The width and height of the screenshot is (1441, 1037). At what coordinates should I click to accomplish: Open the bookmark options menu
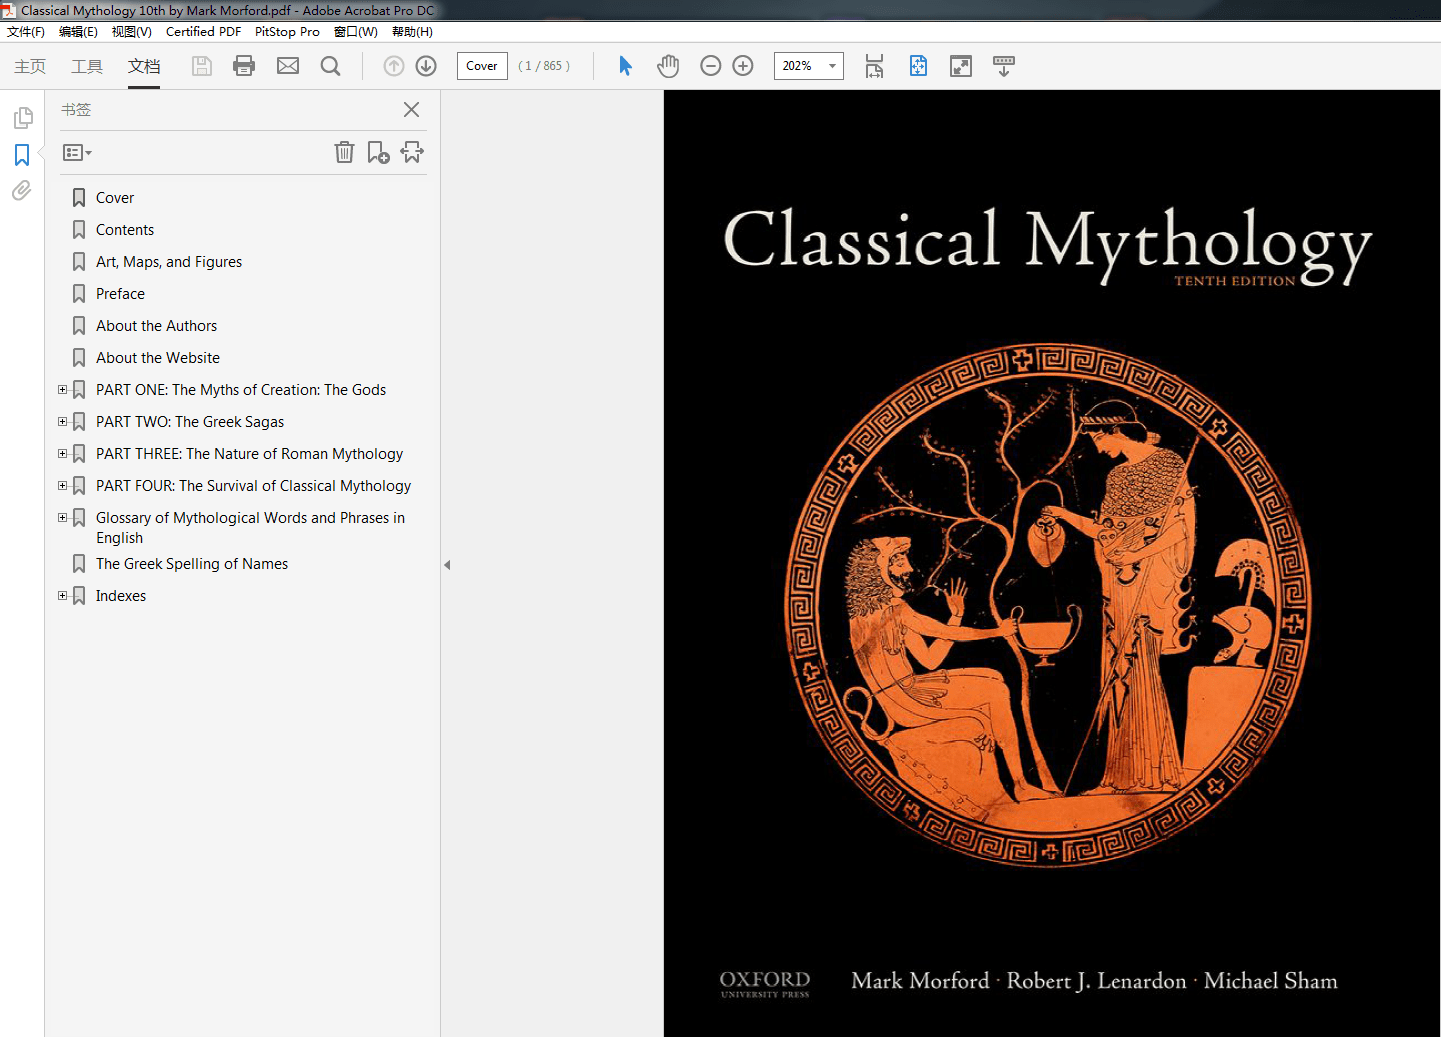click(76, 152)
